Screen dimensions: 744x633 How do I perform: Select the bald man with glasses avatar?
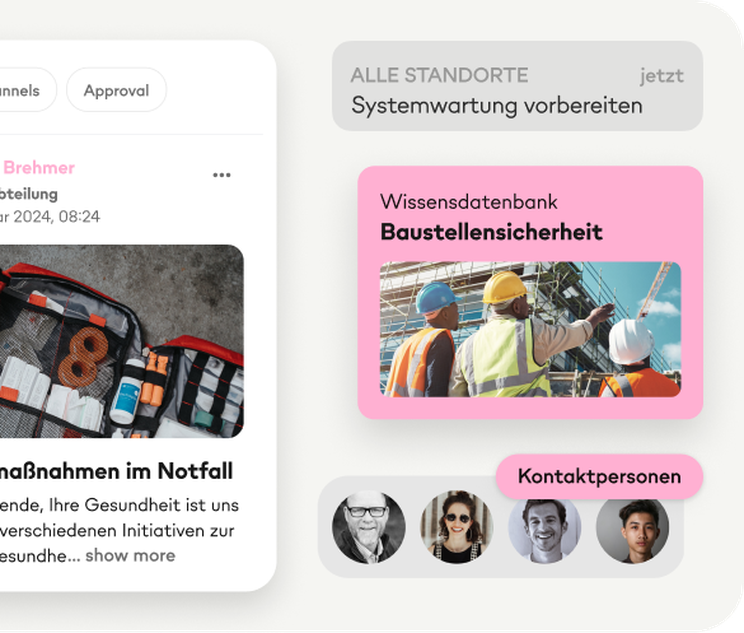point(369,527)
